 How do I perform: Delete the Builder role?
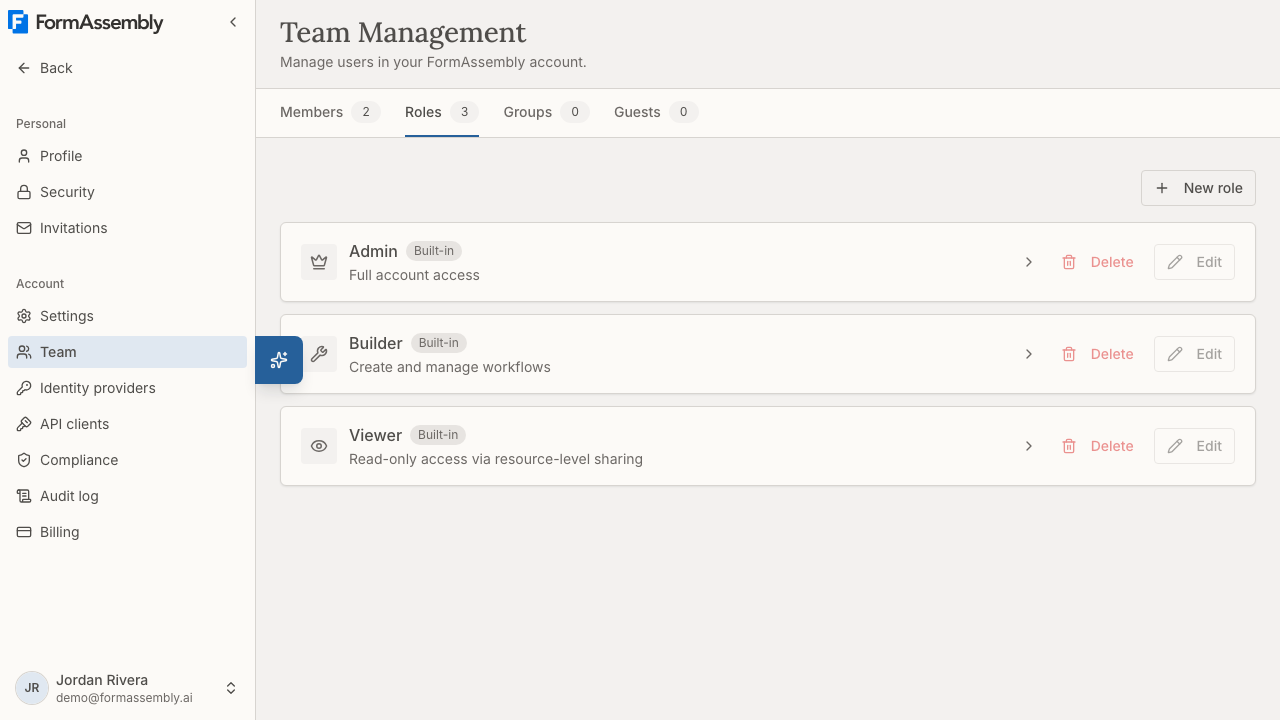pyautogui.click(x=1098, y=354)
